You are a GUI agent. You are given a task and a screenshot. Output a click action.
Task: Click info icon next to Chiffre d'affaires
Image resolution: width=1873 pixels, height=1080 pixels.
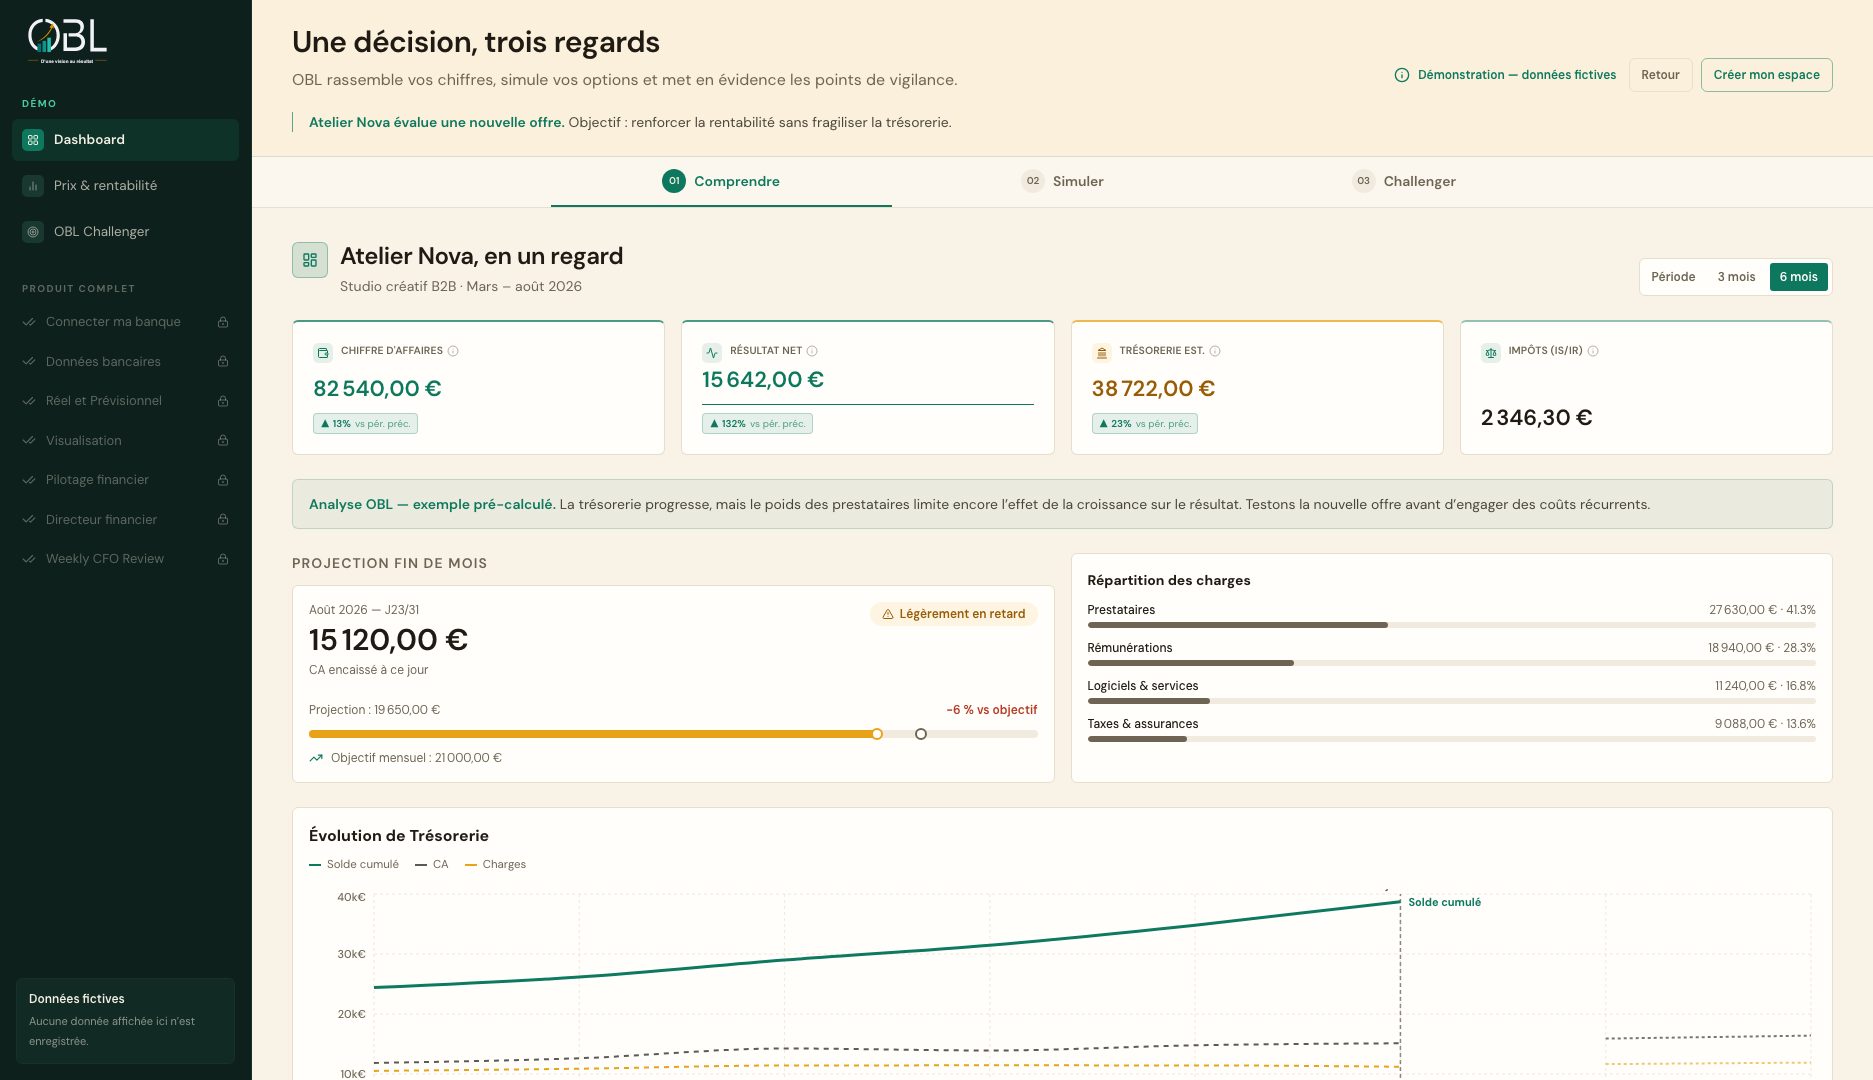coord(453,351)
